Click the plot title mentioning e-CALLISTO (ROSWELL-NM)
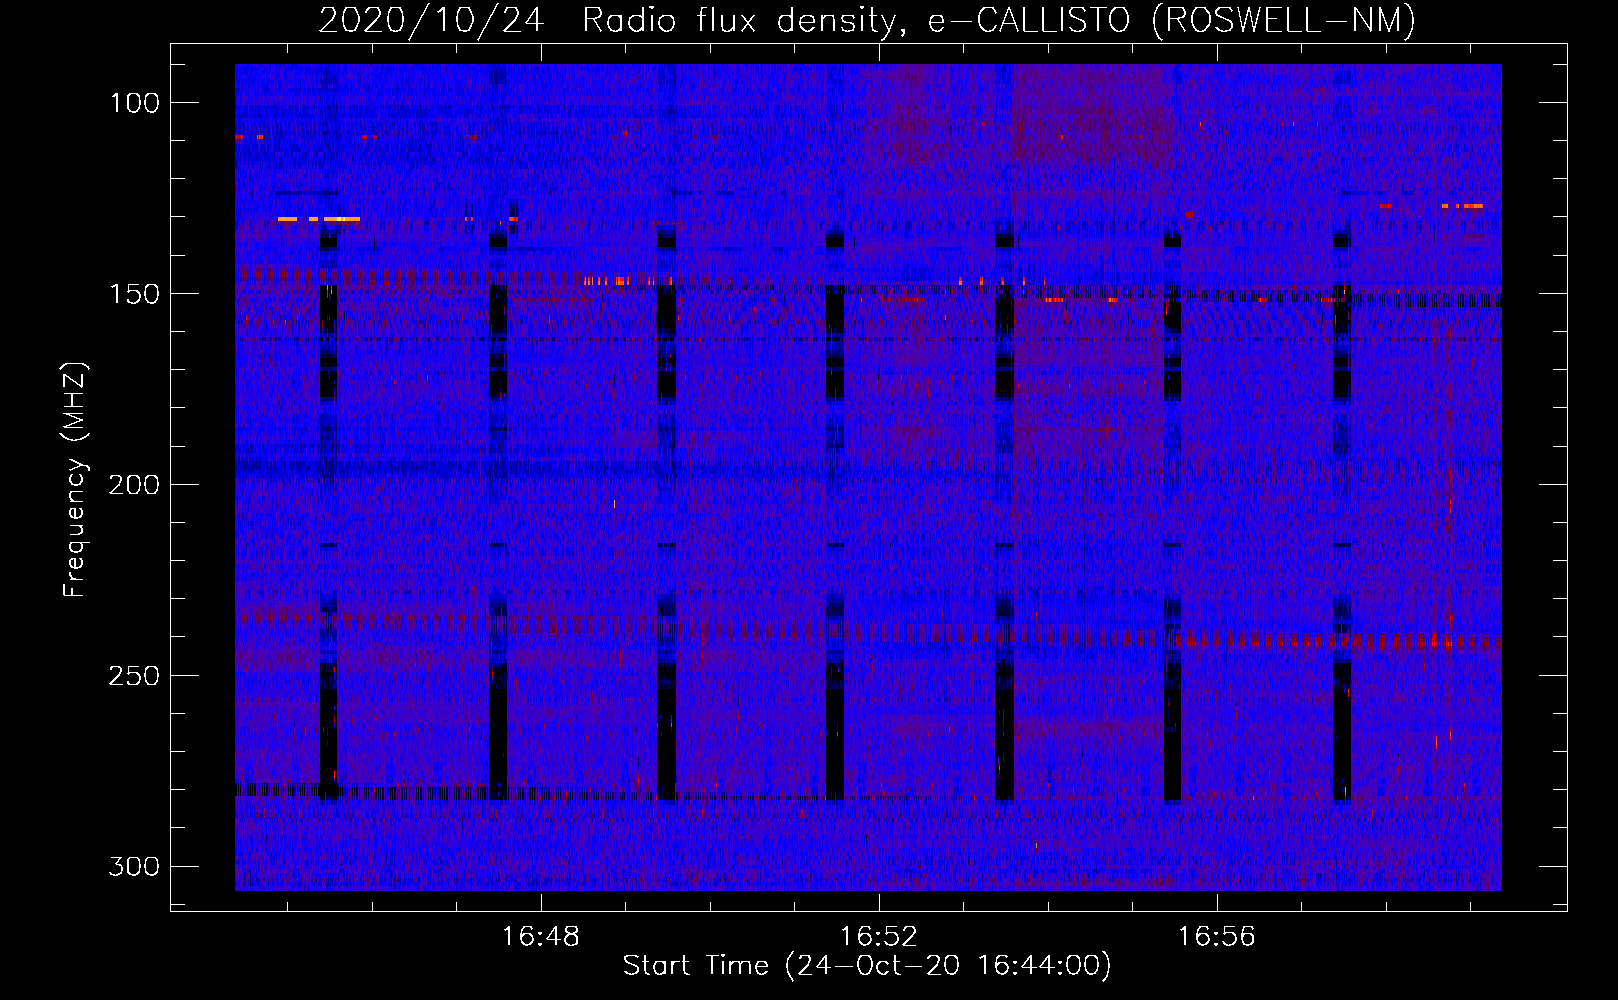1618x1000 pixels. tap(867, 21)
